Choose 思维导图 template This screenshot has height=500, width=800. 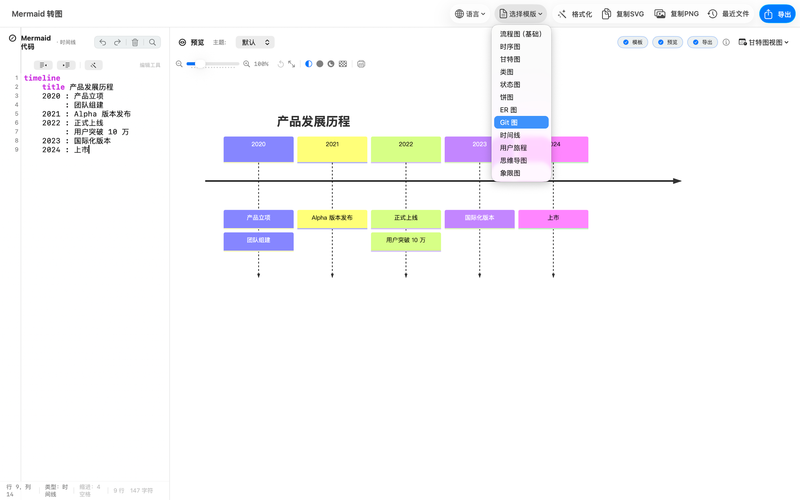tap(521, 160)
